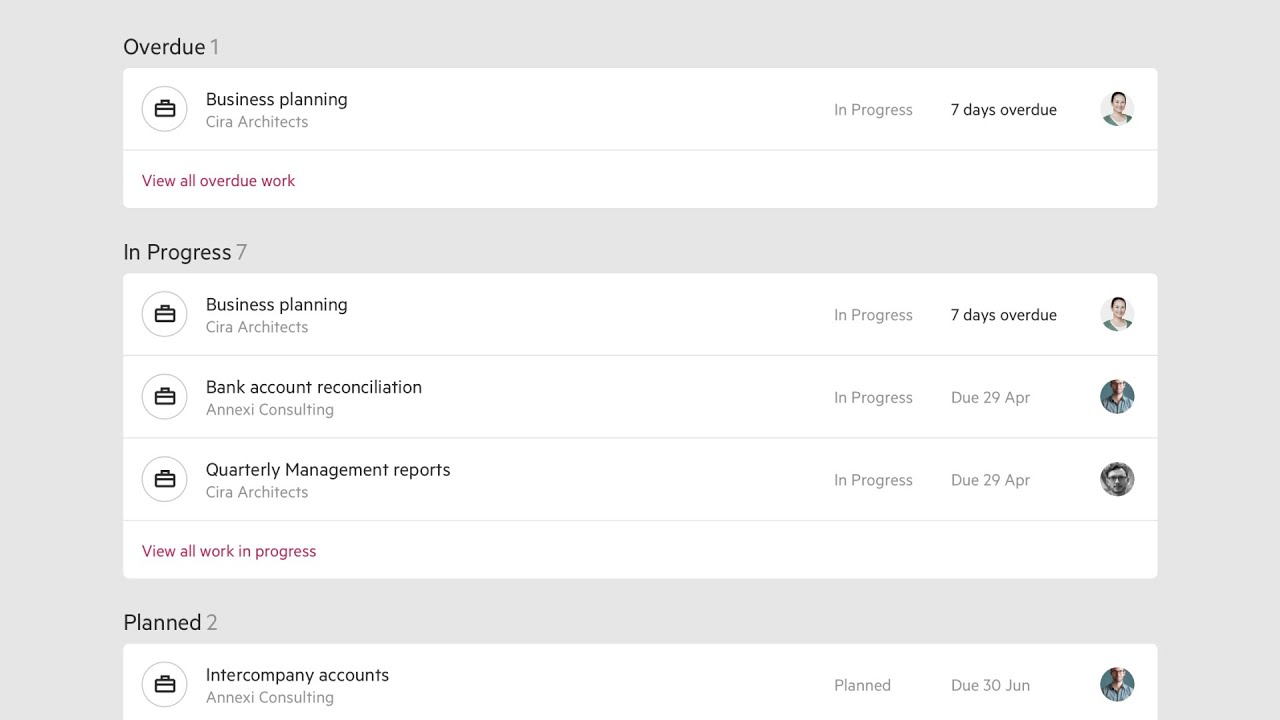Open View all work in progress link
1280x720 pixels.
[229, 551]
